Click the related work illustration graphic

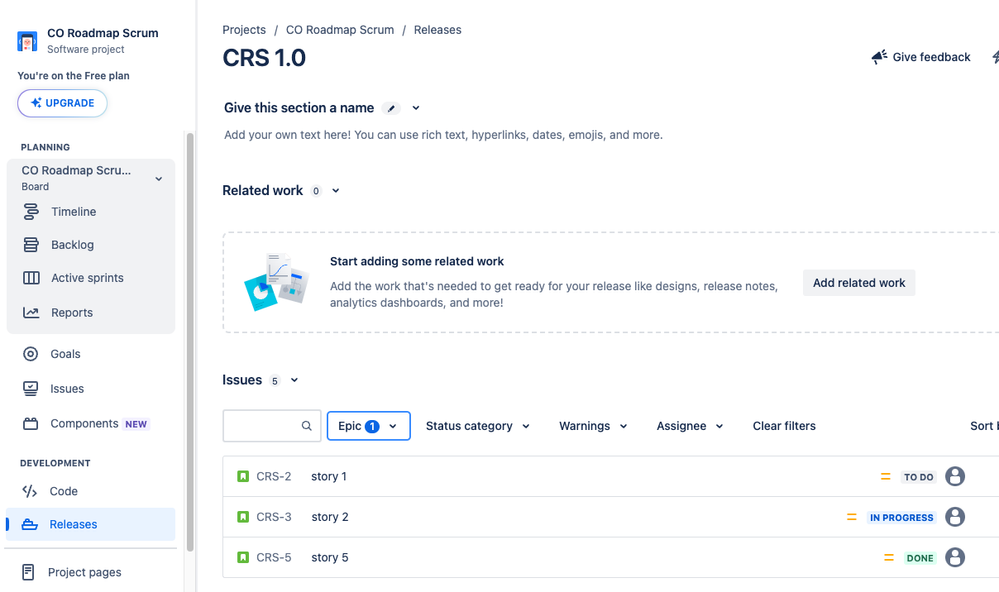click(x=277, y=282)
